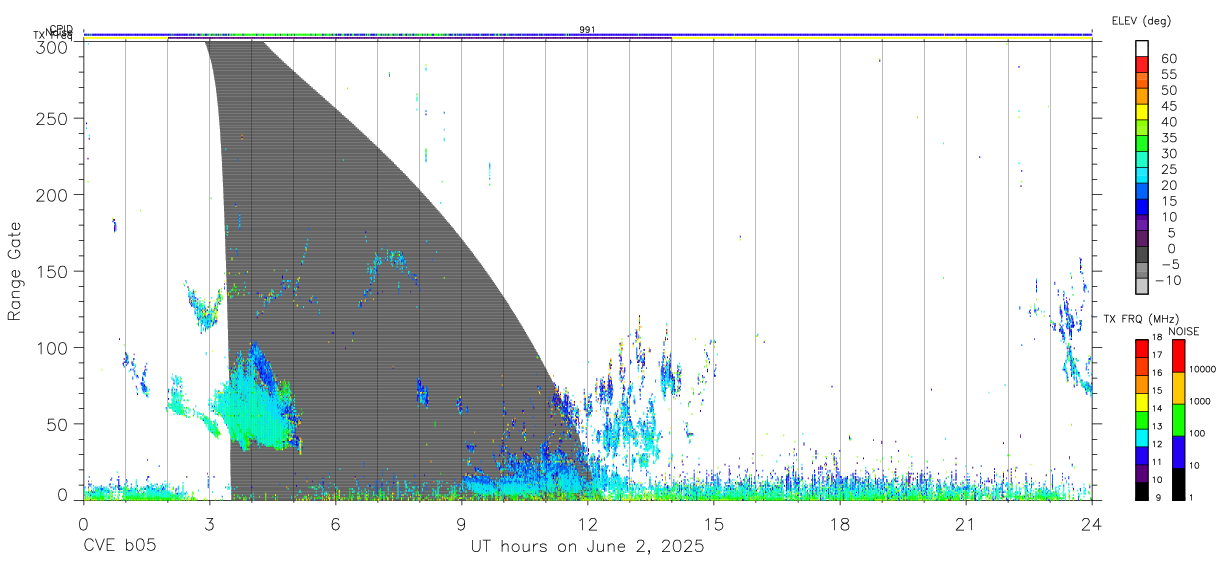Viewport: 1228px width, 567px height.
Task: Click the red swatch in TX FRQ colorbar
Action: point(1141,348)
